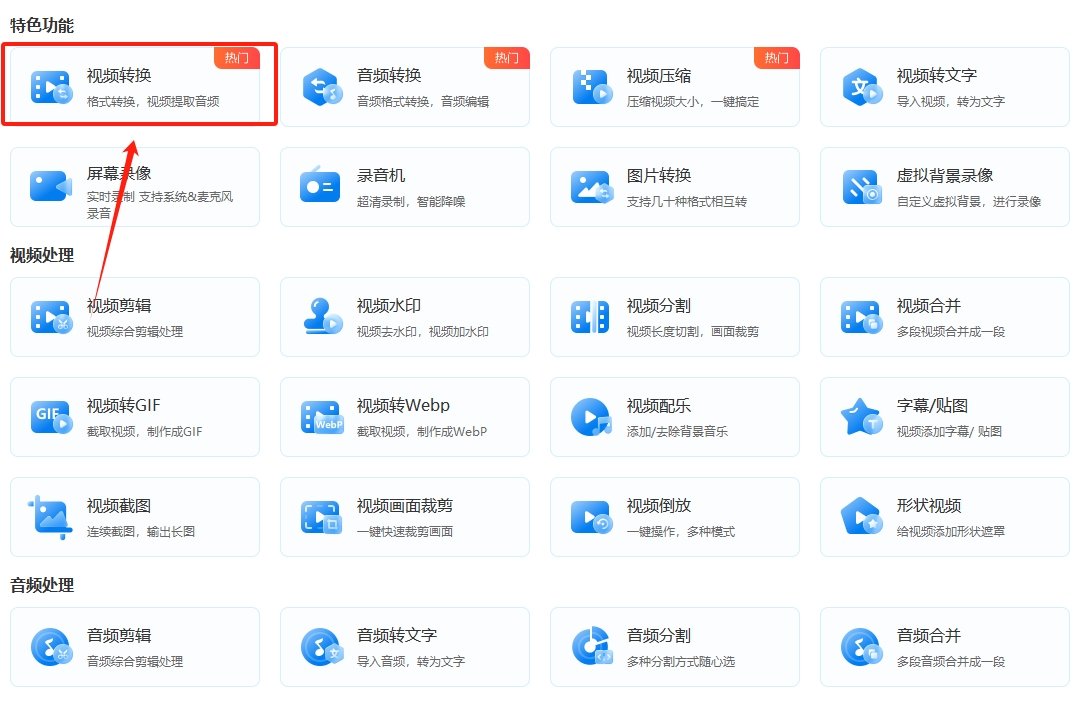
Task: Click the 虚拟背景录像 icon
Action: [862, 187]
